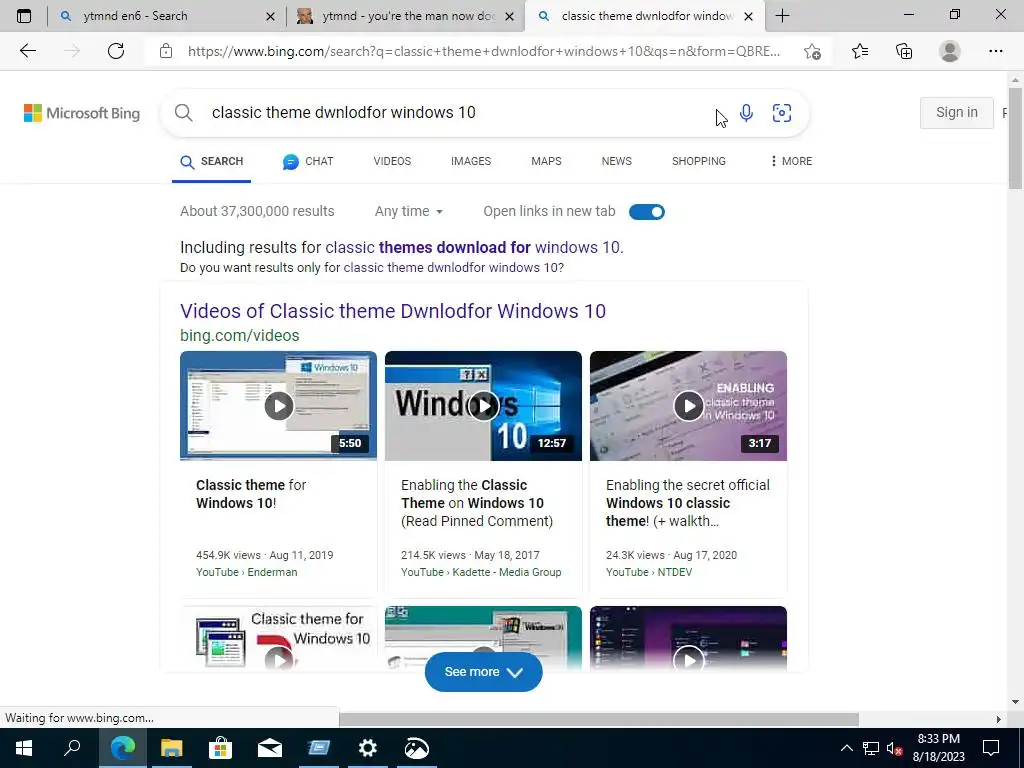Open the Favorites list icon

coord(860,51)
